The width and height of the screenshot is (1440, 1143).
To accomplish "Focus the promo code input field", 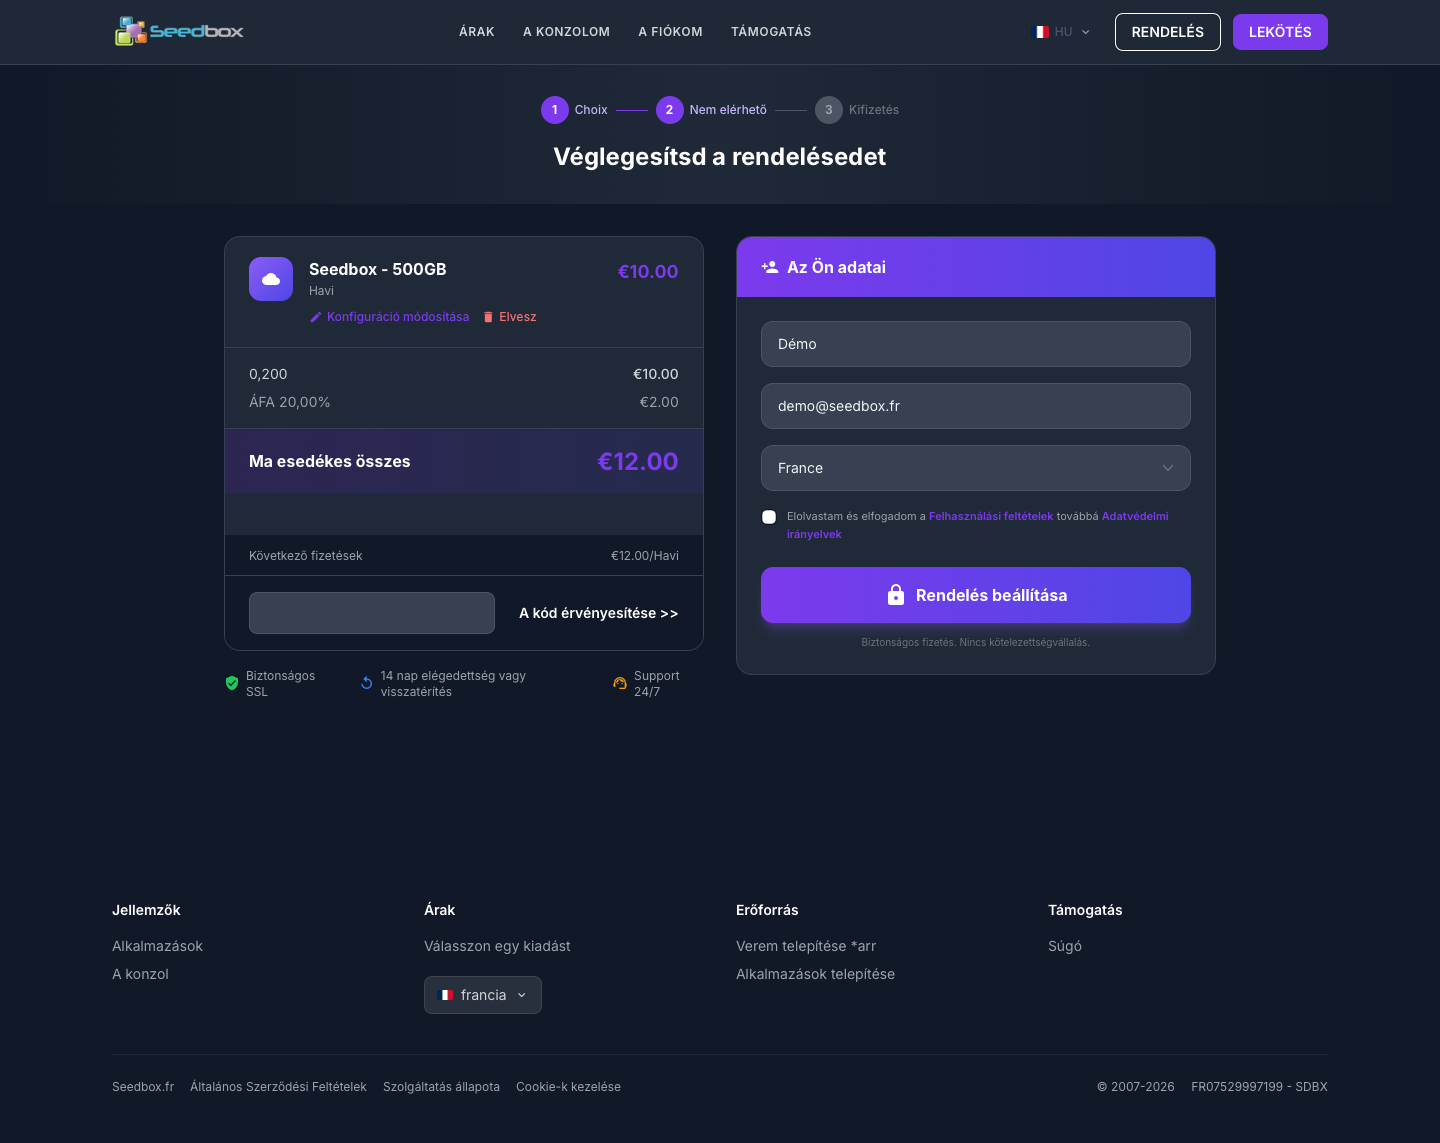I will click(x=372, y=613).
